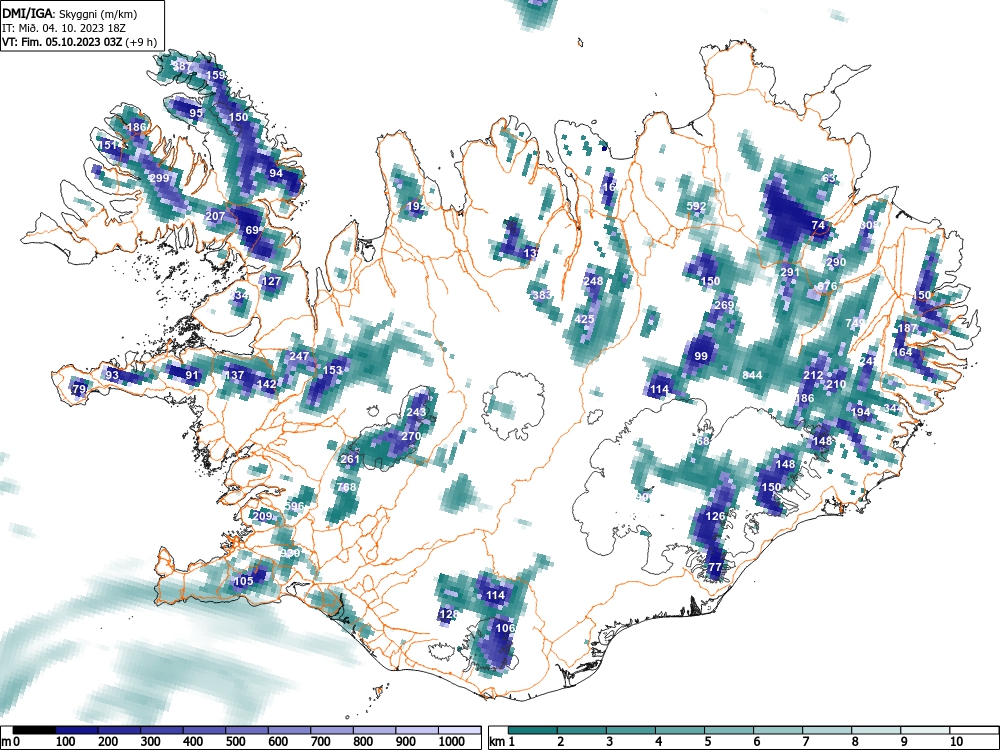Click the visibility value '299' on the map
Viewport: 1000px width, 750px height.
pyautogui.click(x=159, y=178)
